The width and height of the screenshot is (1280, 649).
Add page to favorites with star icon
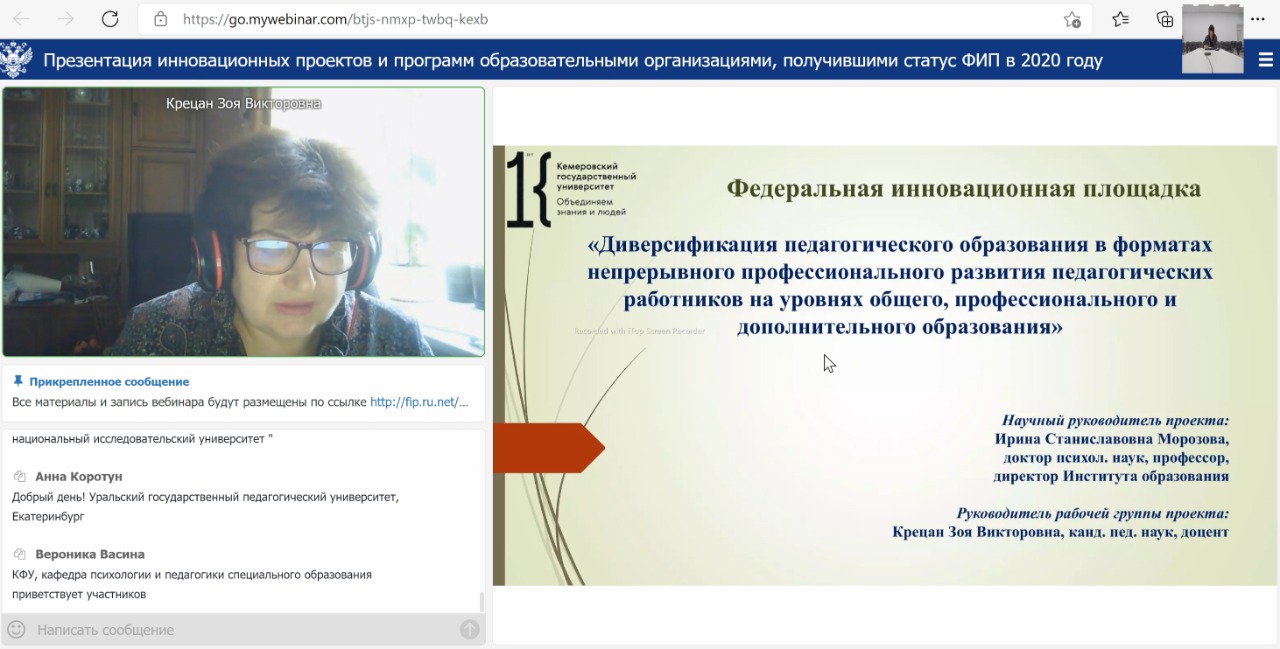coord(1072,19)
